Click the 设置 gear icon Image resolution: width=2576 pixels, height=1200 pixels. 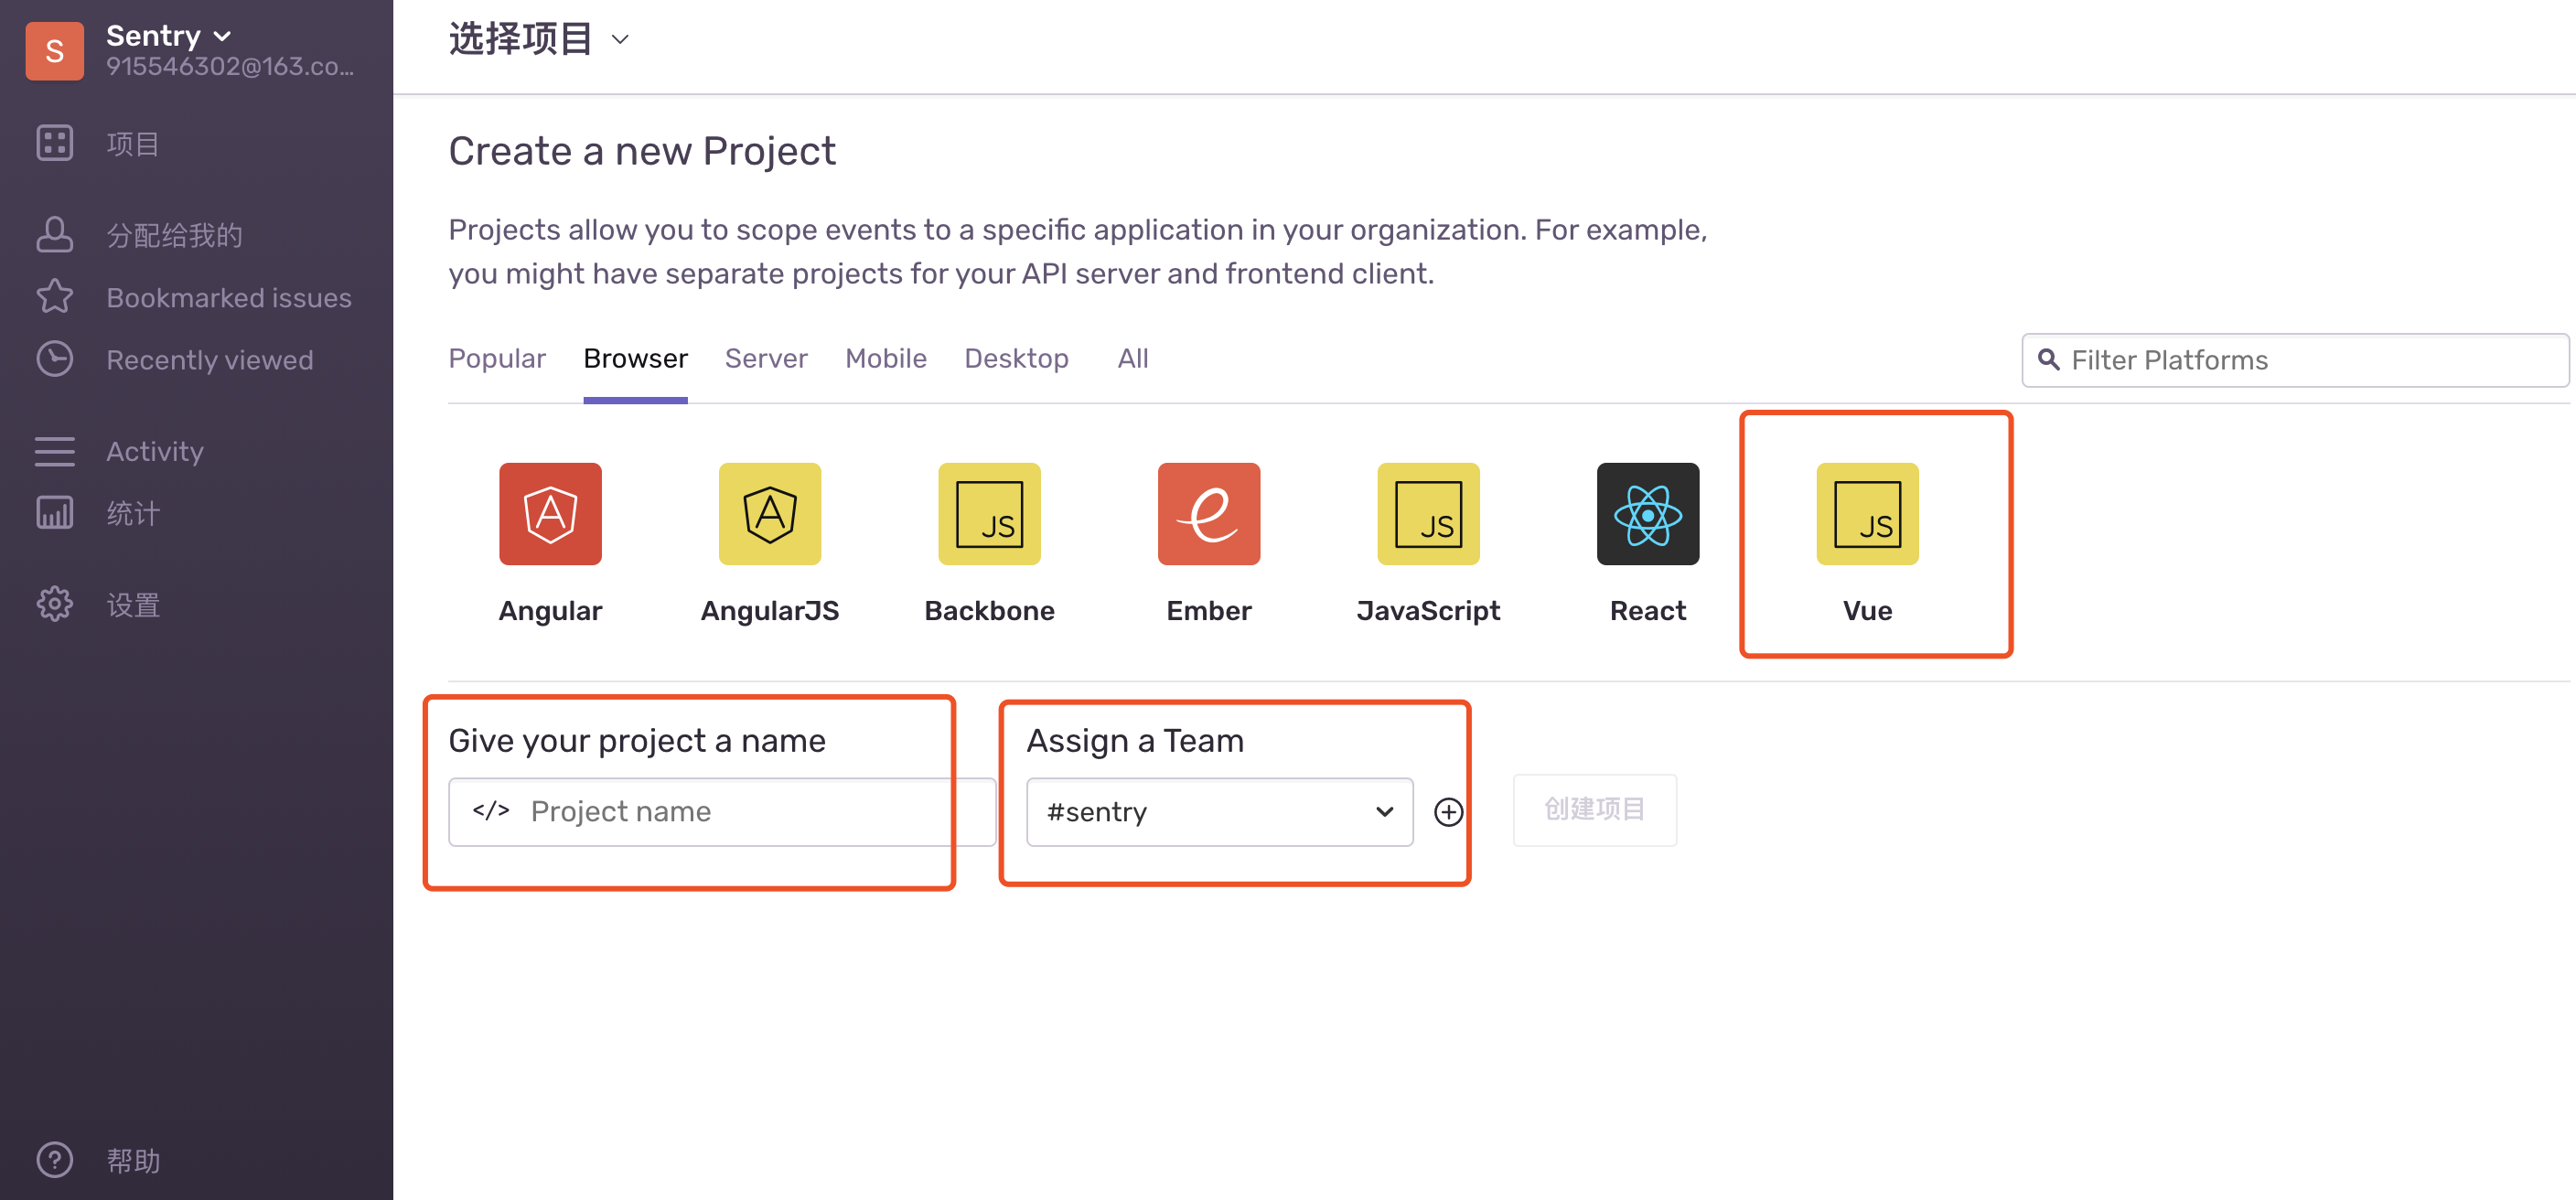point(54,604)
